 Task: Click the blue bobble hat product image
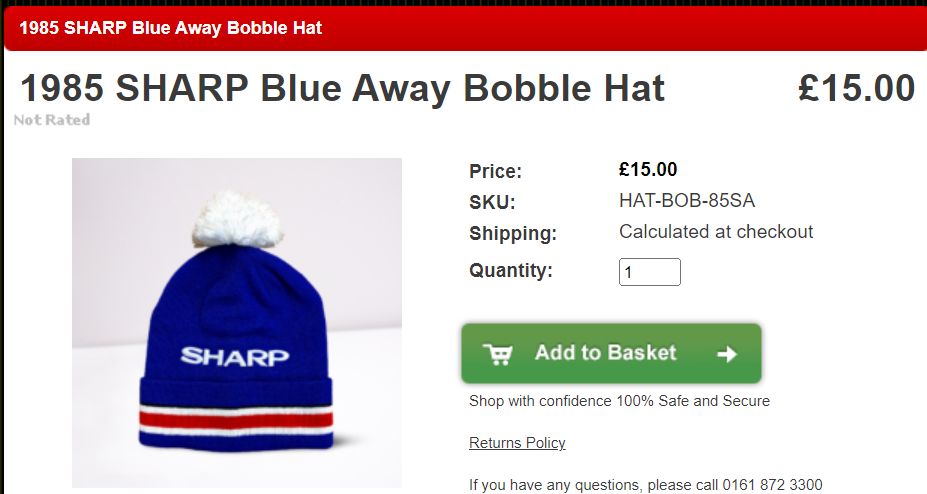pos(237,323)
